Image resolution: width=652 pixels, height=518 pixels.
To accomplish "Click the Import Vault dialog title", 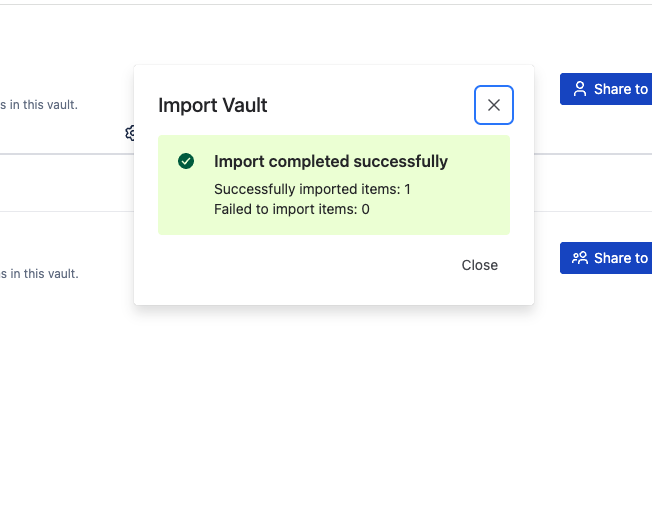I will coord(213,105).
